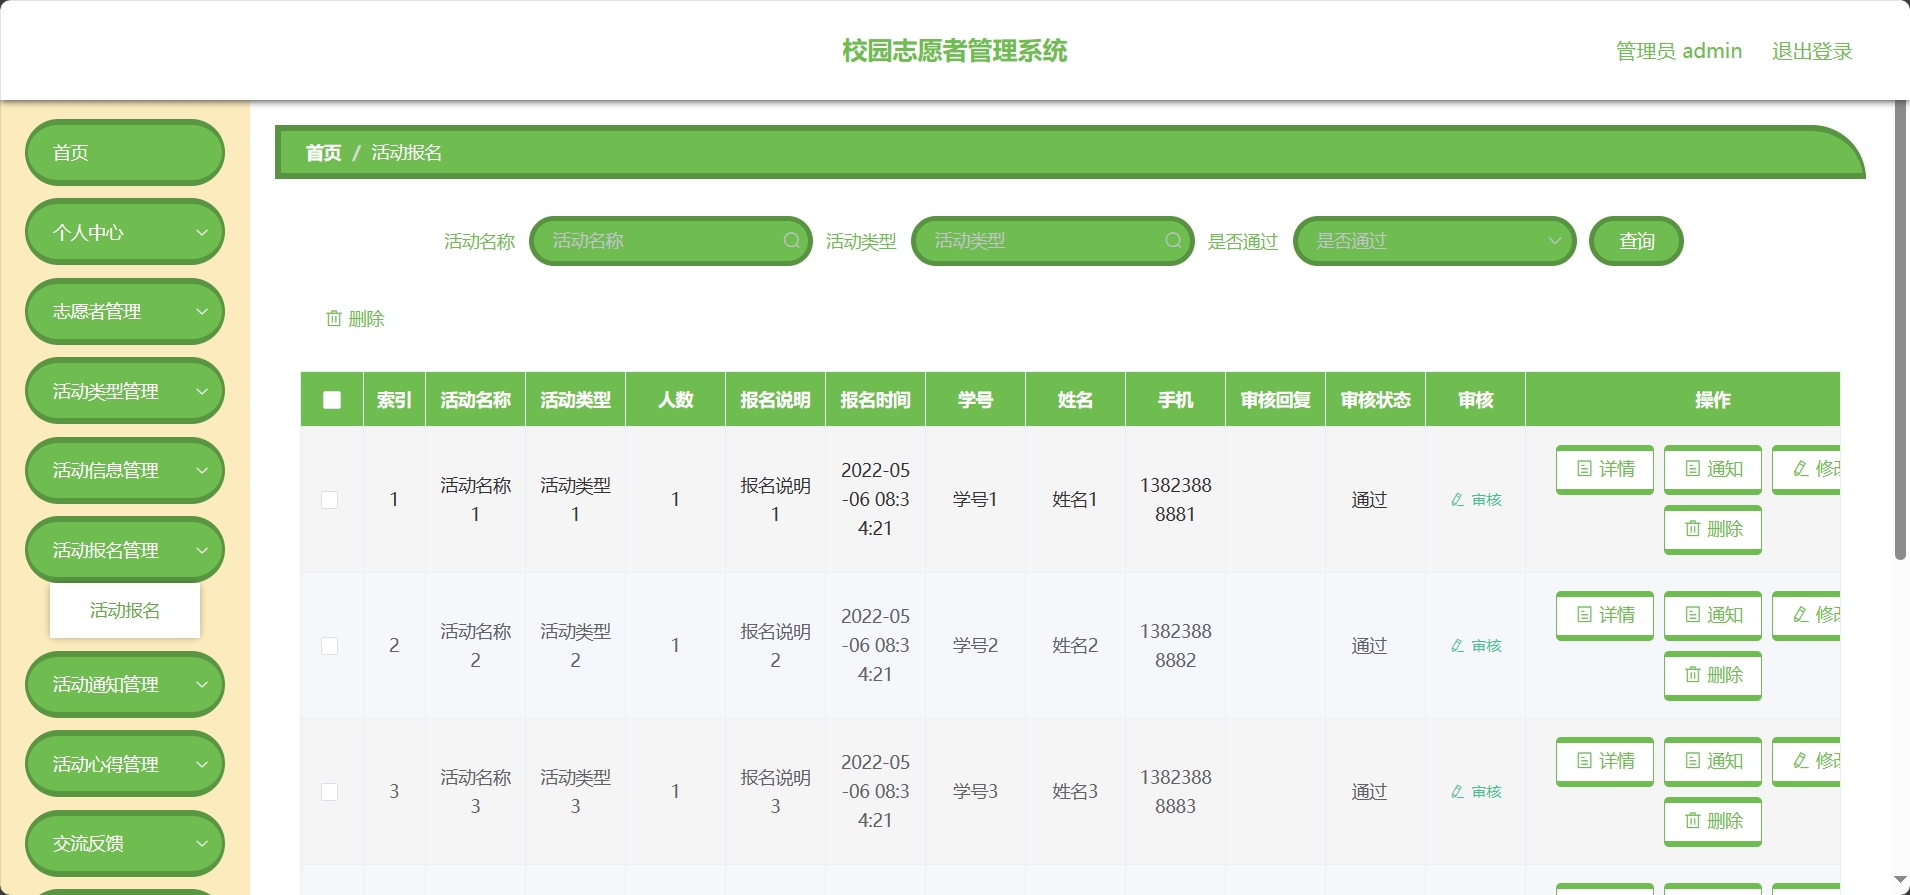Click the 索引 column header
Image resolution: width=1910 pixels, height=895 pixels.
[394, 400]
